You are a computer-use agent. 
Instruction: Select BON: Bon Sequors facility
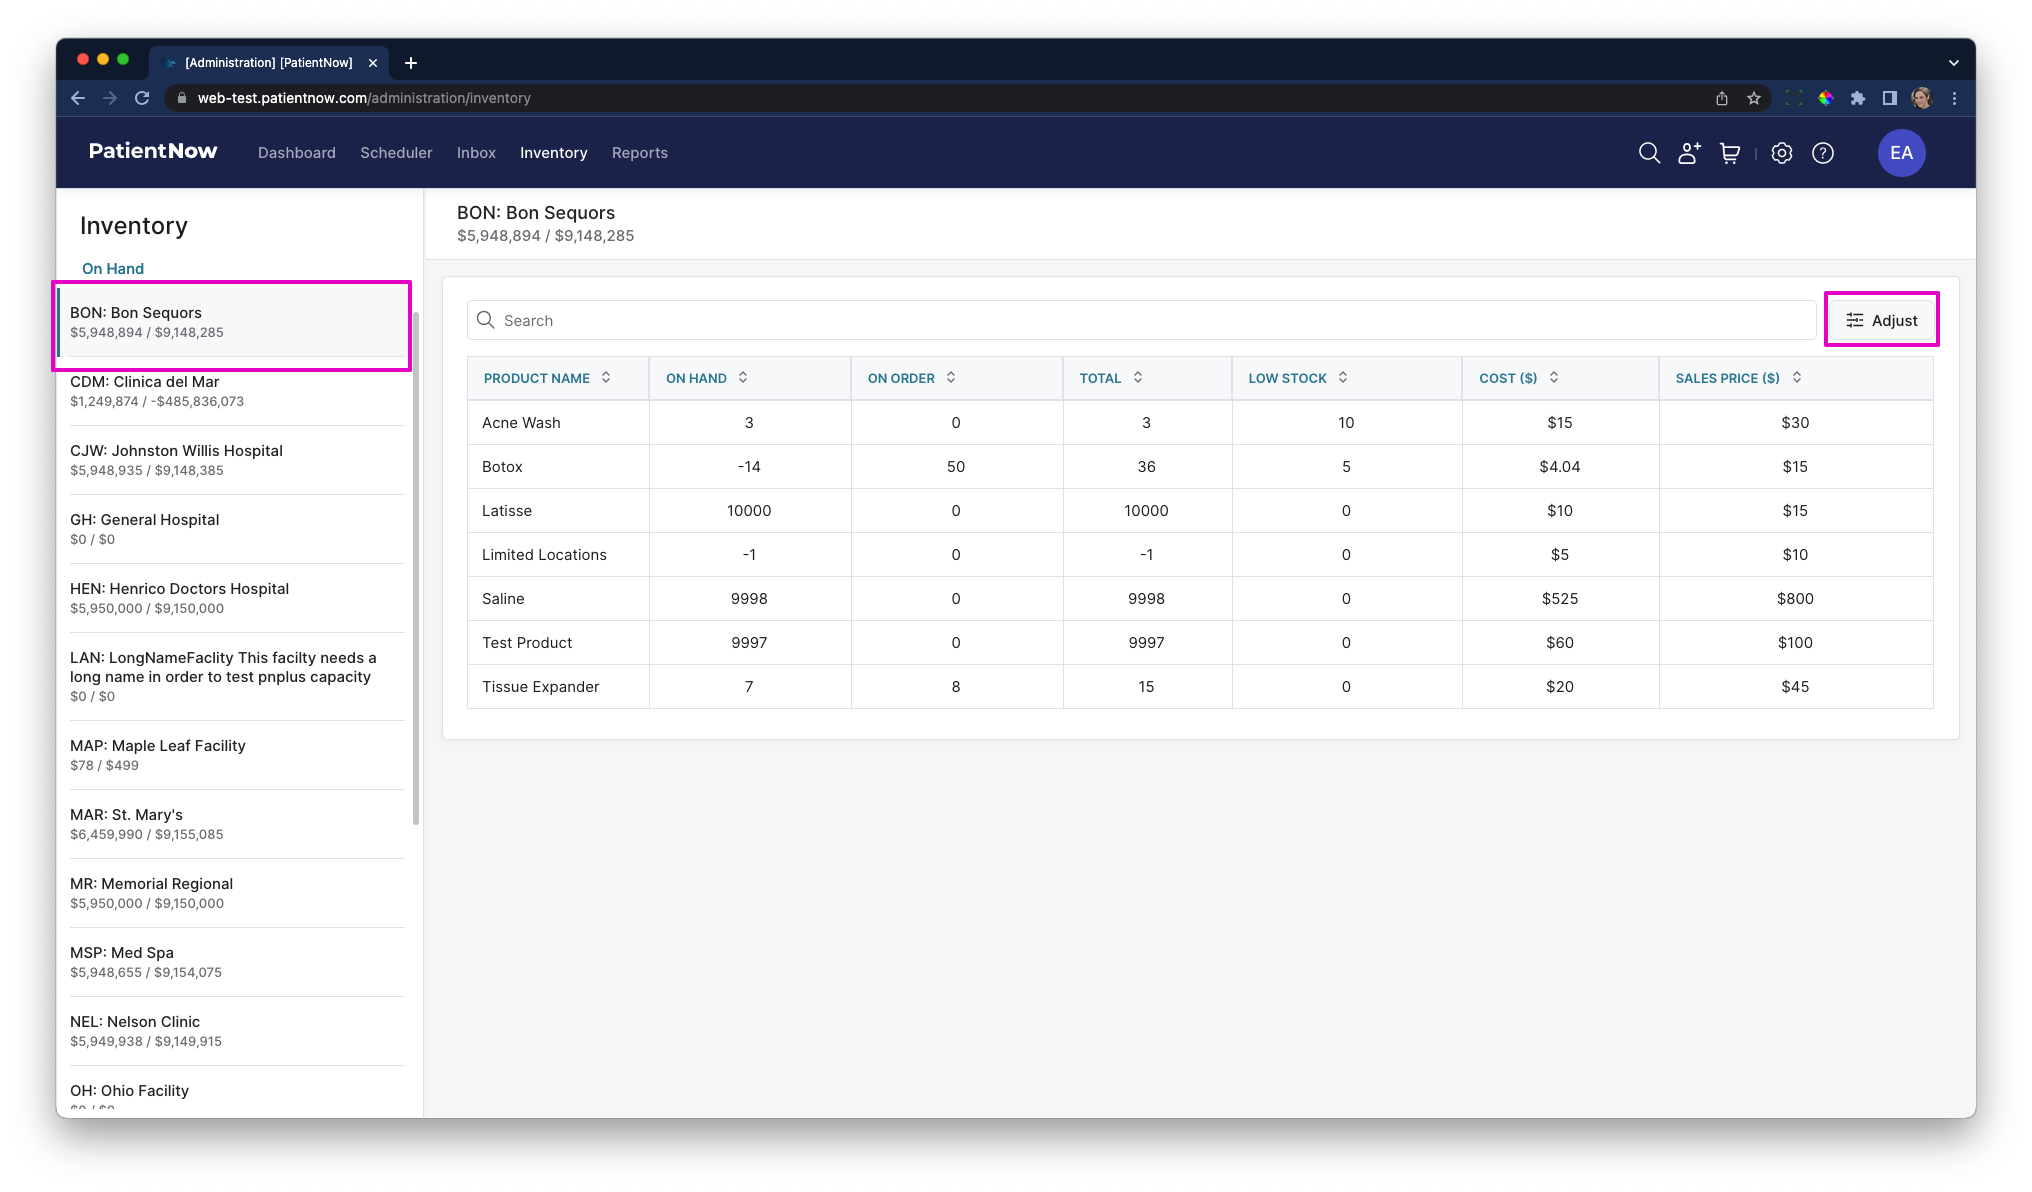(233, 322)
